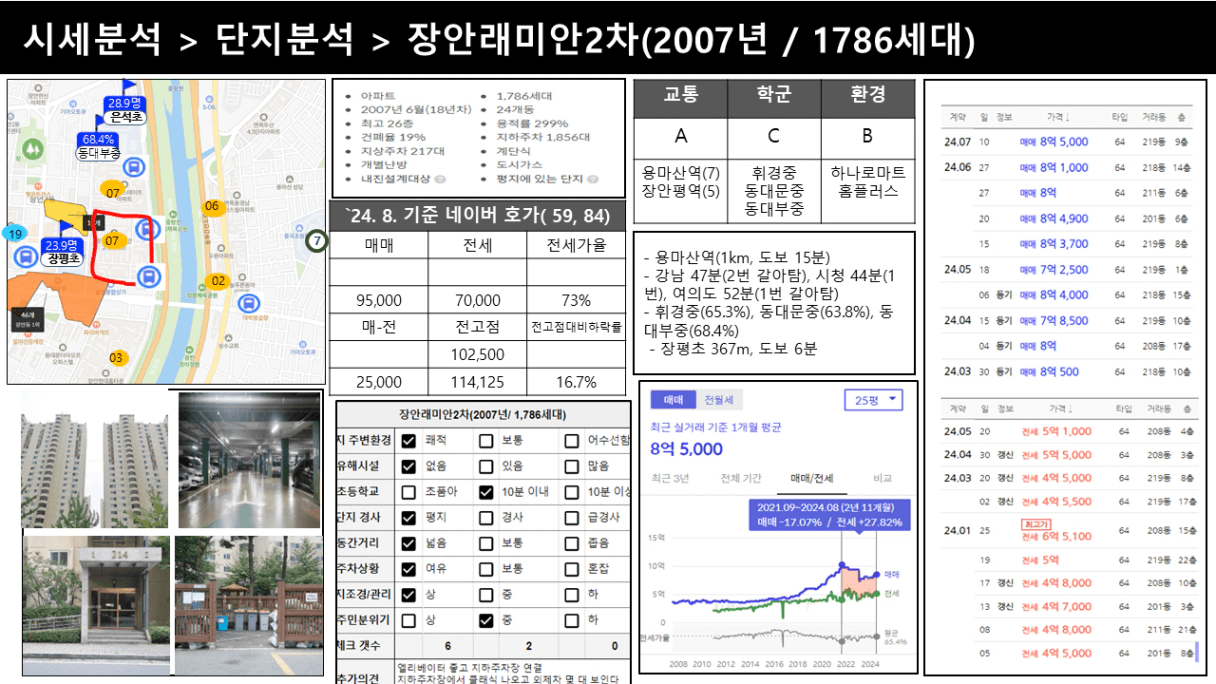This screenshot has height=684, width=1216.
Task: Click the cyan 19 marker on map
Action: (x=15, y=233)
